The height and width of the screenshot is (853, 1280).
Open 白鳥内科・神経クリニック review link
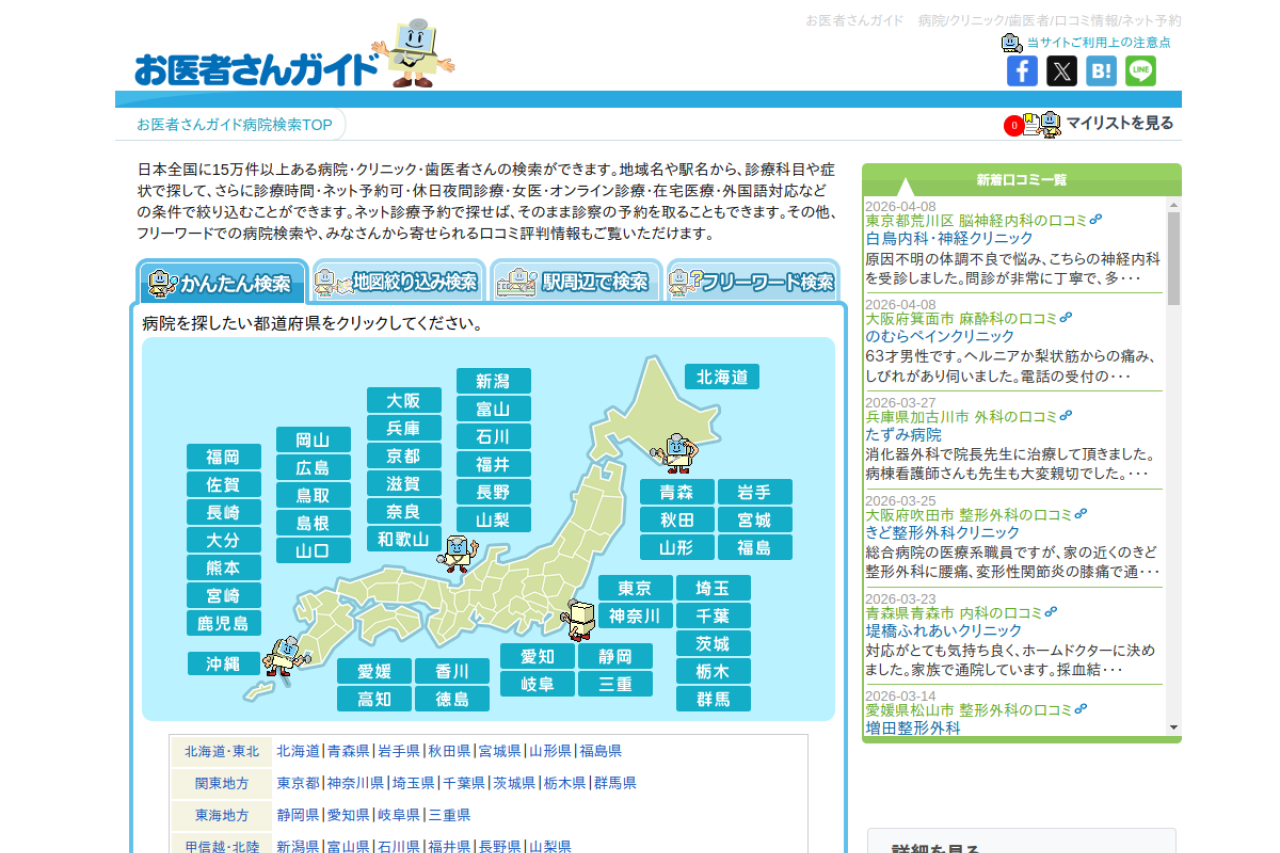[x=949, y=238]
